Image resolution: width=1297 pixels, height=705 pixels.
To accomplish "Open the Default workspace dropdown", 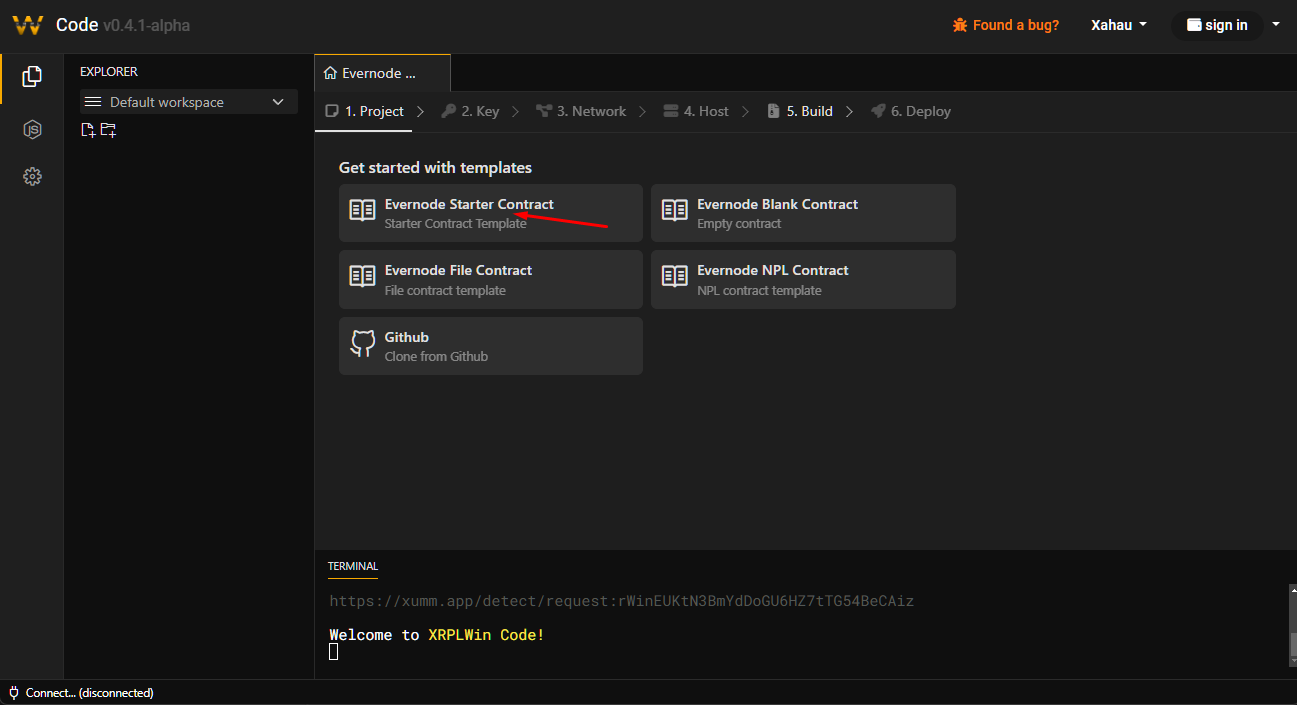I will (x=189, y=102).
